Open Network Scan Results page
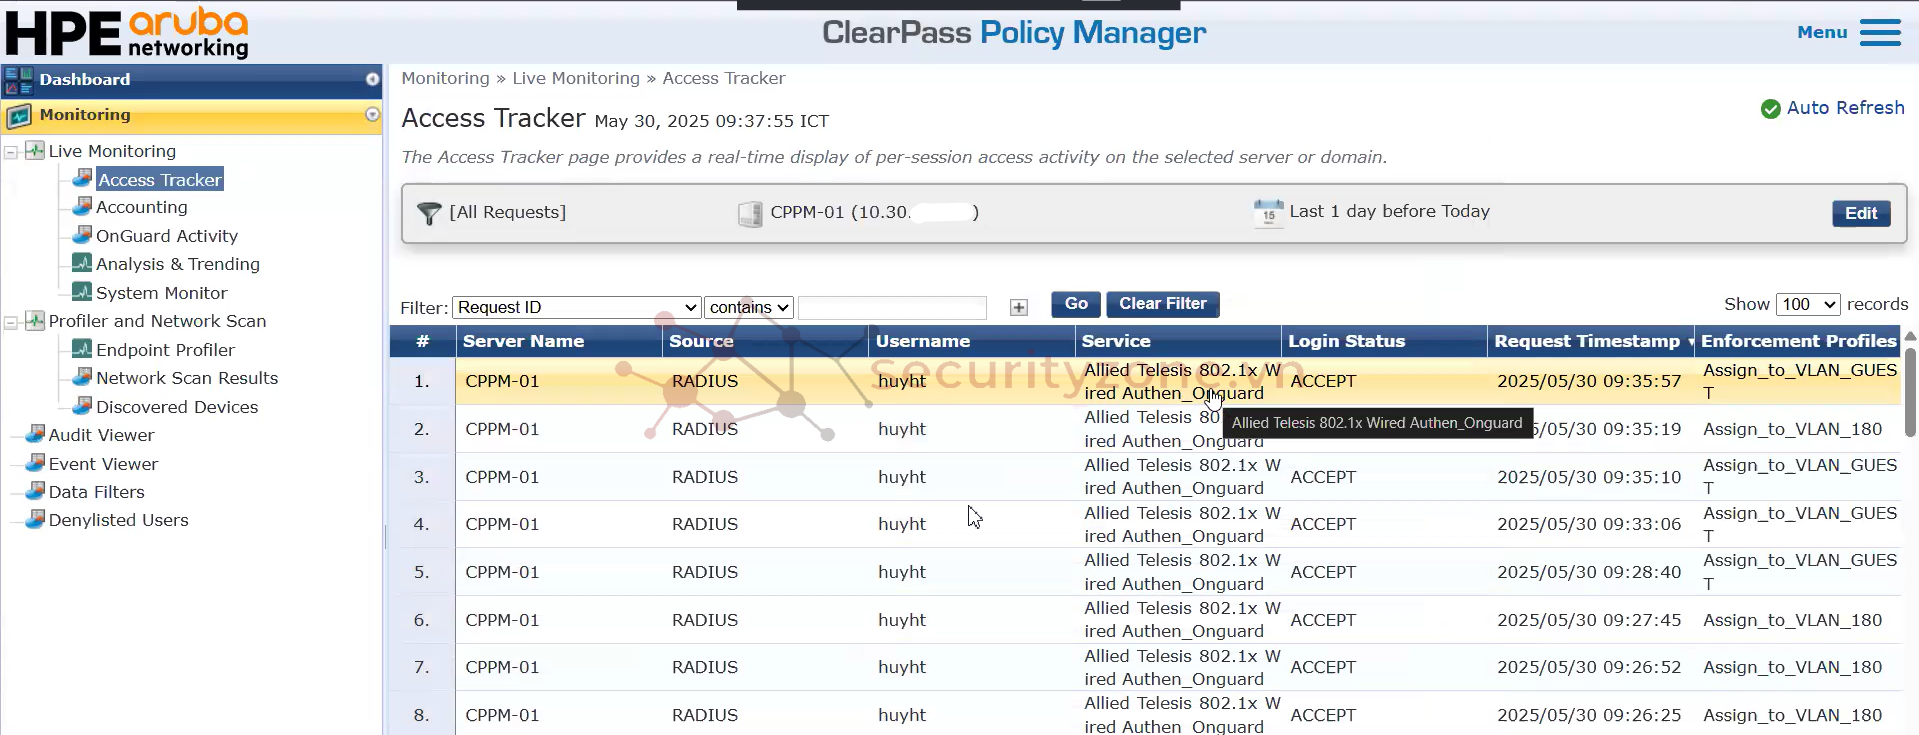 pyautogui.click(x=187, y=378)
